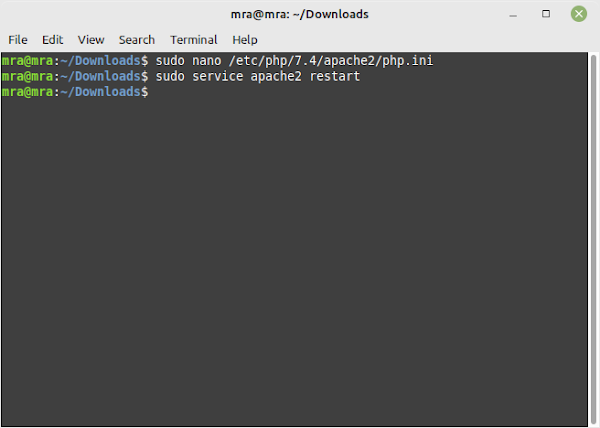Image resolution: width=600 pixels, height=428 pixels.
Task: Maximize the terminal window
Action: coord(546,14)
